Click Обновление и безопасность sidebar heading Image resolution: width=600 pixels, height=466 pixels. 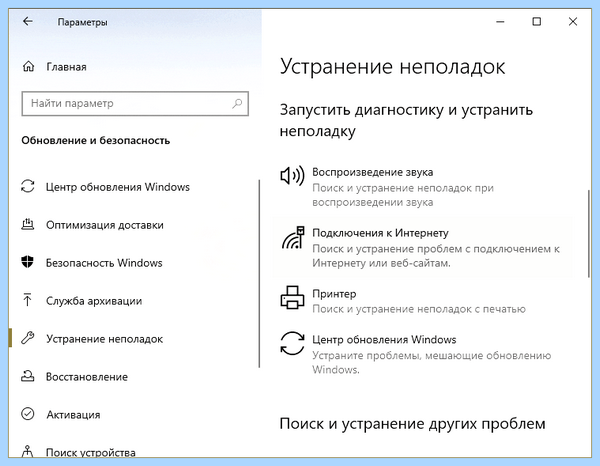96,140
